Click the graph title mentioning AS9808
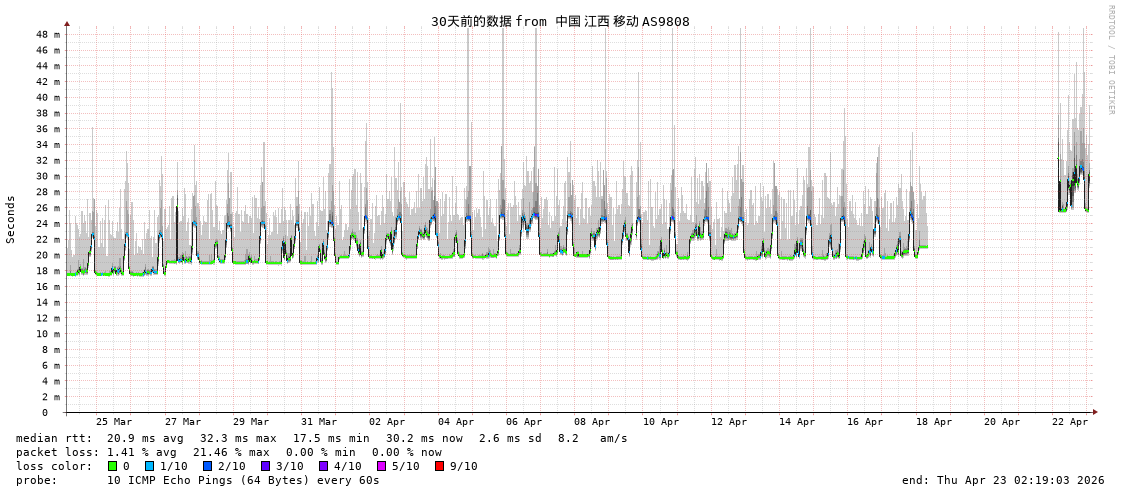Screen dimensions: 1121x494 (560, 21)
